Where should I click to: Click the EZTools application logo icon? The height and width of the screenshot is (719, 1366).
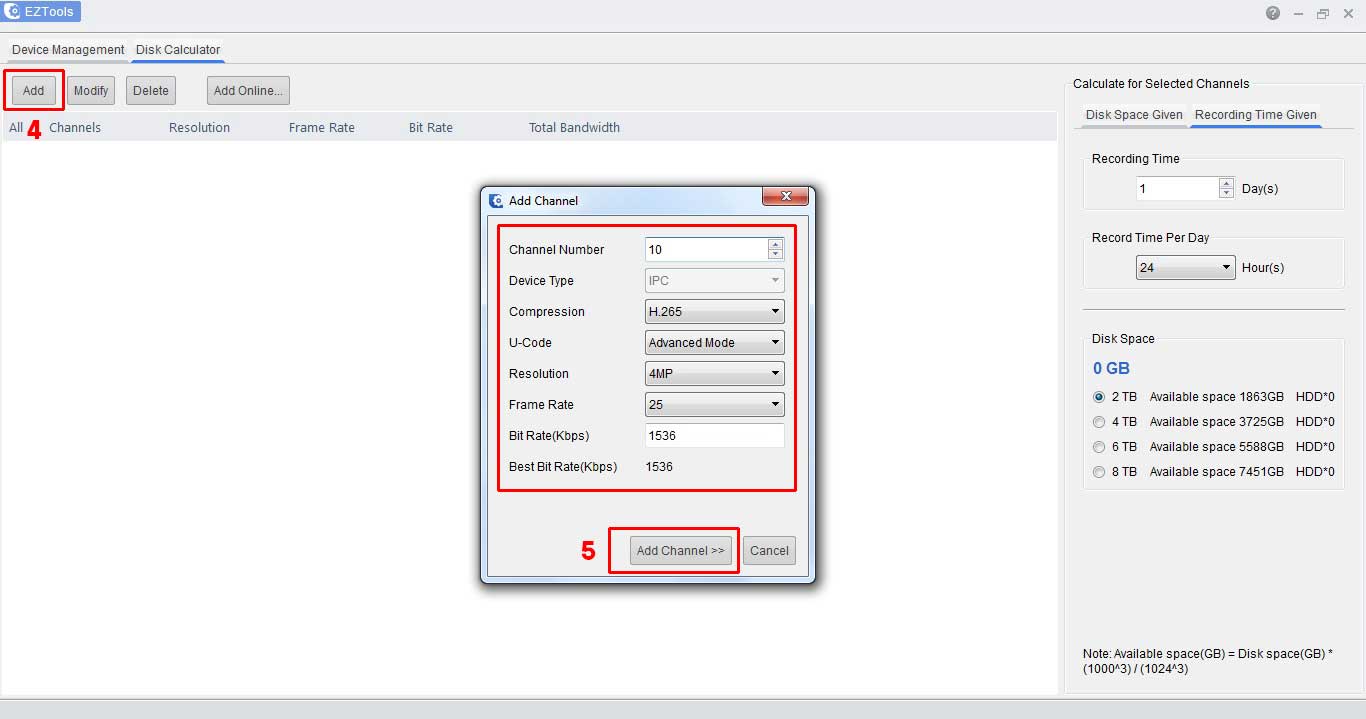[x=13, y=11]
